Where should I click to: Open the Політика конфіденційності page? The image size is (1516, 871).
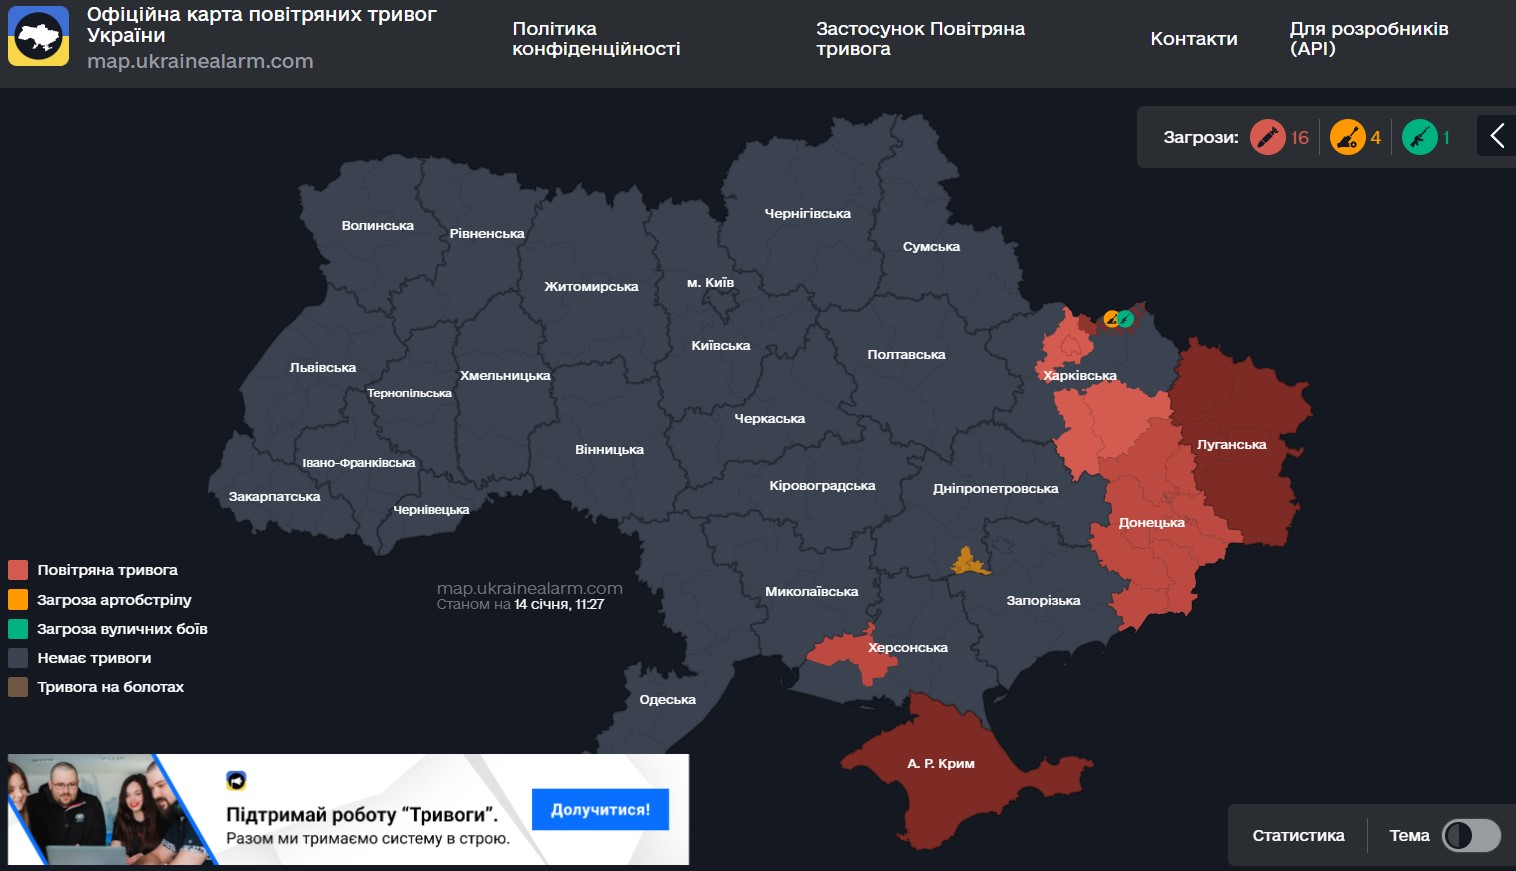click(596, 39)
